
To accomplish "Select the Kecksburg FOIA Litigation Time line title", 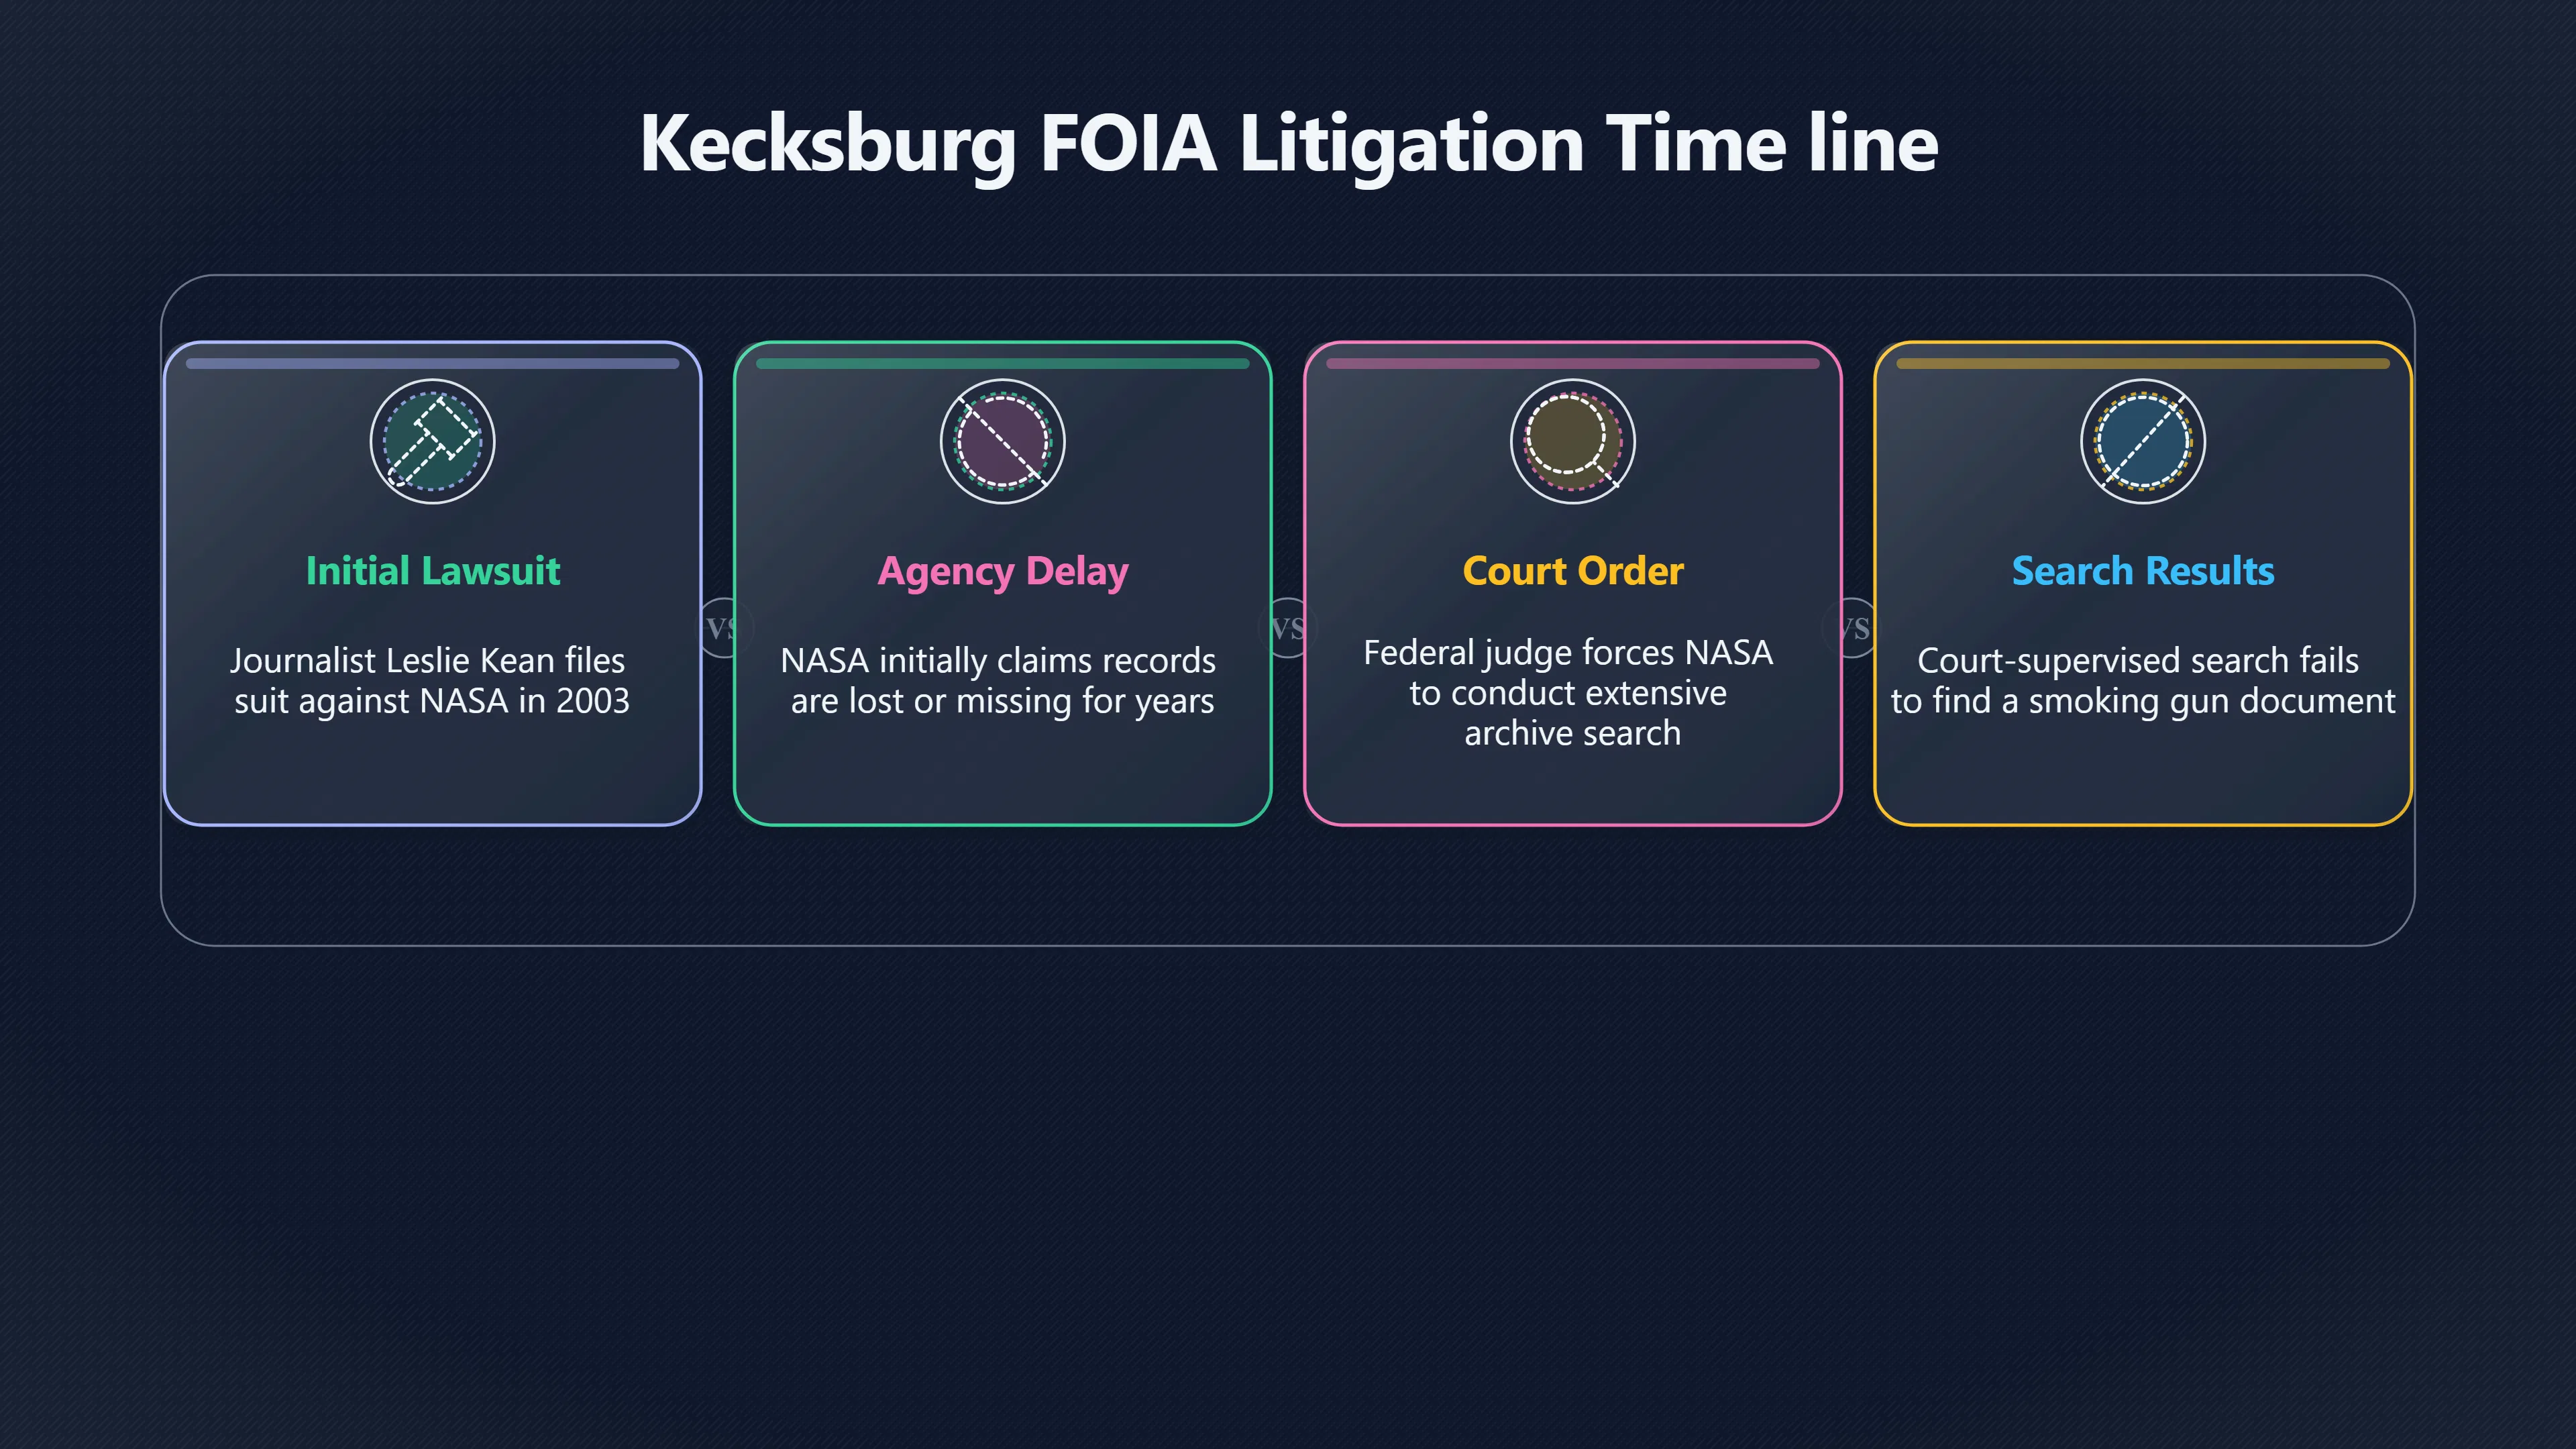I will coord(1288,143).
